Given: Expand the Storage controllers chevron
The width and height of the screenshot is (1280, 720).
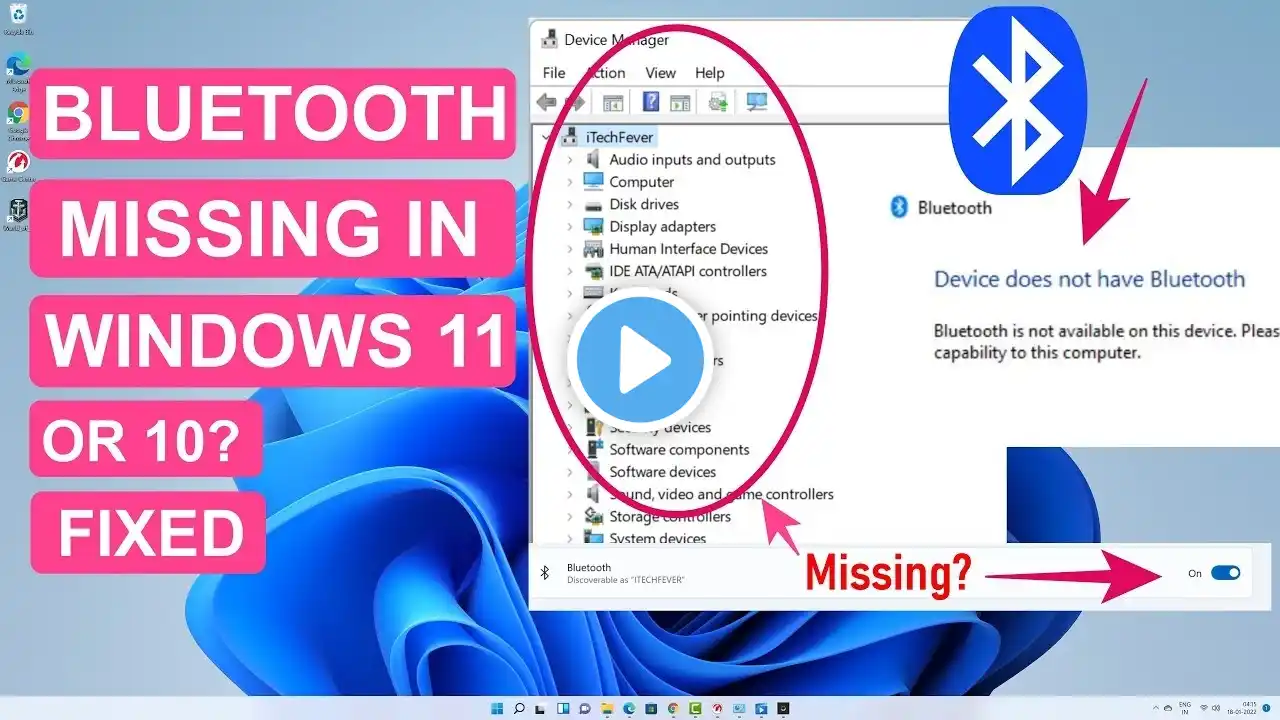Looking at the screenshot, I should click(570, 517).
